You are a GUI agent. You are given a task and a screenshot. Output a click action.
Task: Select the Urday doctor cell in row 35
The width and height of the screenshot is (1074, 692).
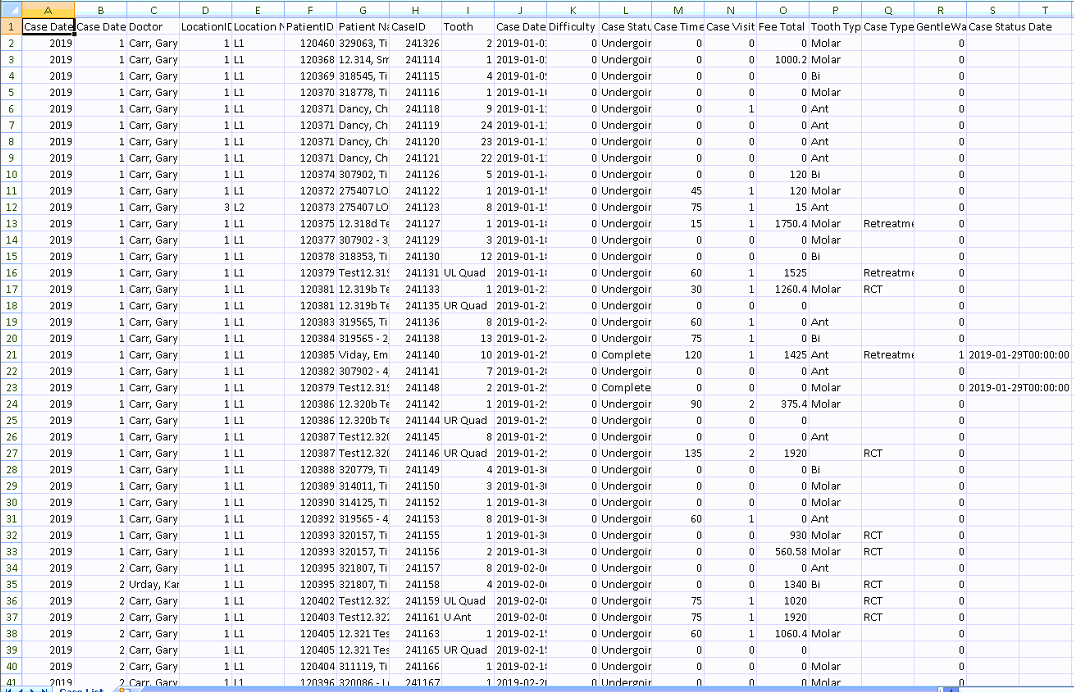click(153, 584)
